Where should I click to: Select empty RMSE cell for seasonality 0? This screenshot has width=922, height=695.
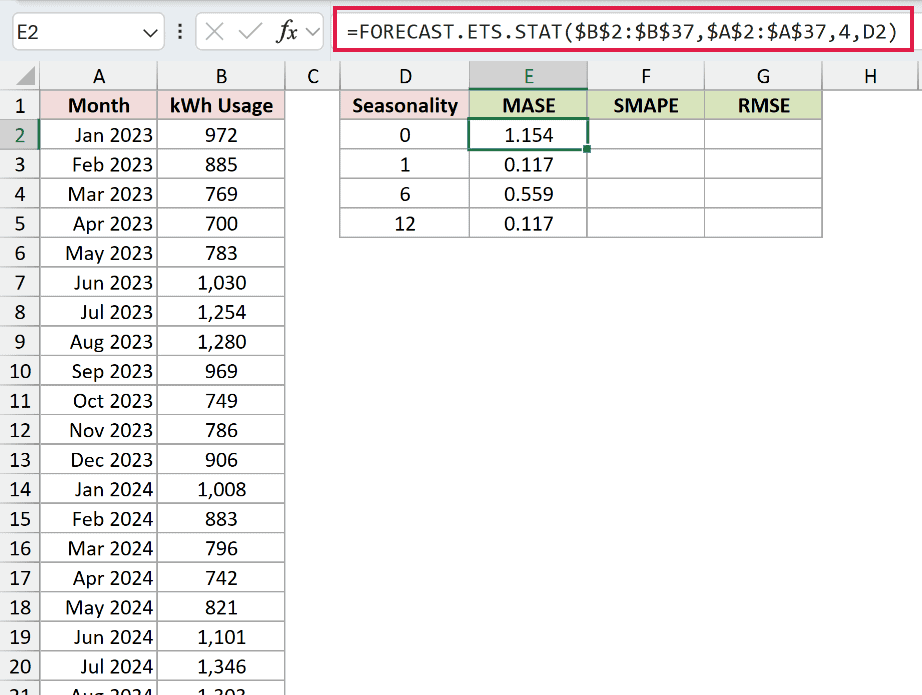point(763,135)
